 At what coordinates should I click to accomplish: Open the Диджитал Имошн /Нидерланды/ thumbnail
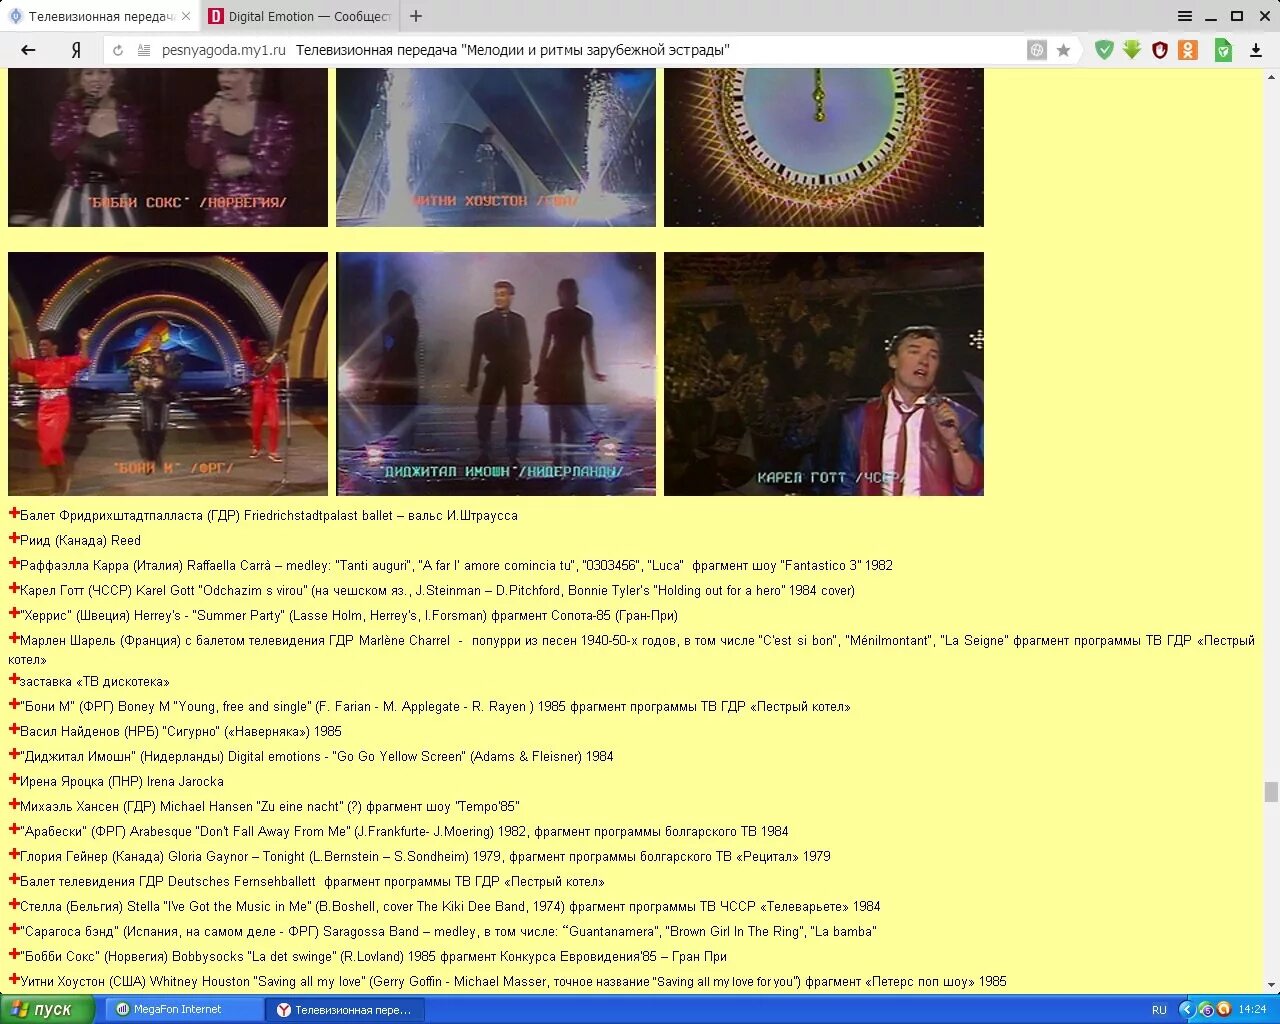(x=496, y=374)
